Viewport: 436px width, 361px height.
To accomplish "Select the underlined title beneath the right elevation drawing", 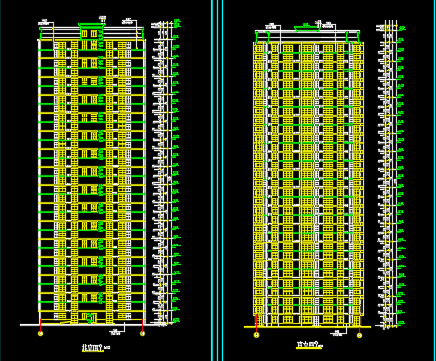I will click(310, 345).
